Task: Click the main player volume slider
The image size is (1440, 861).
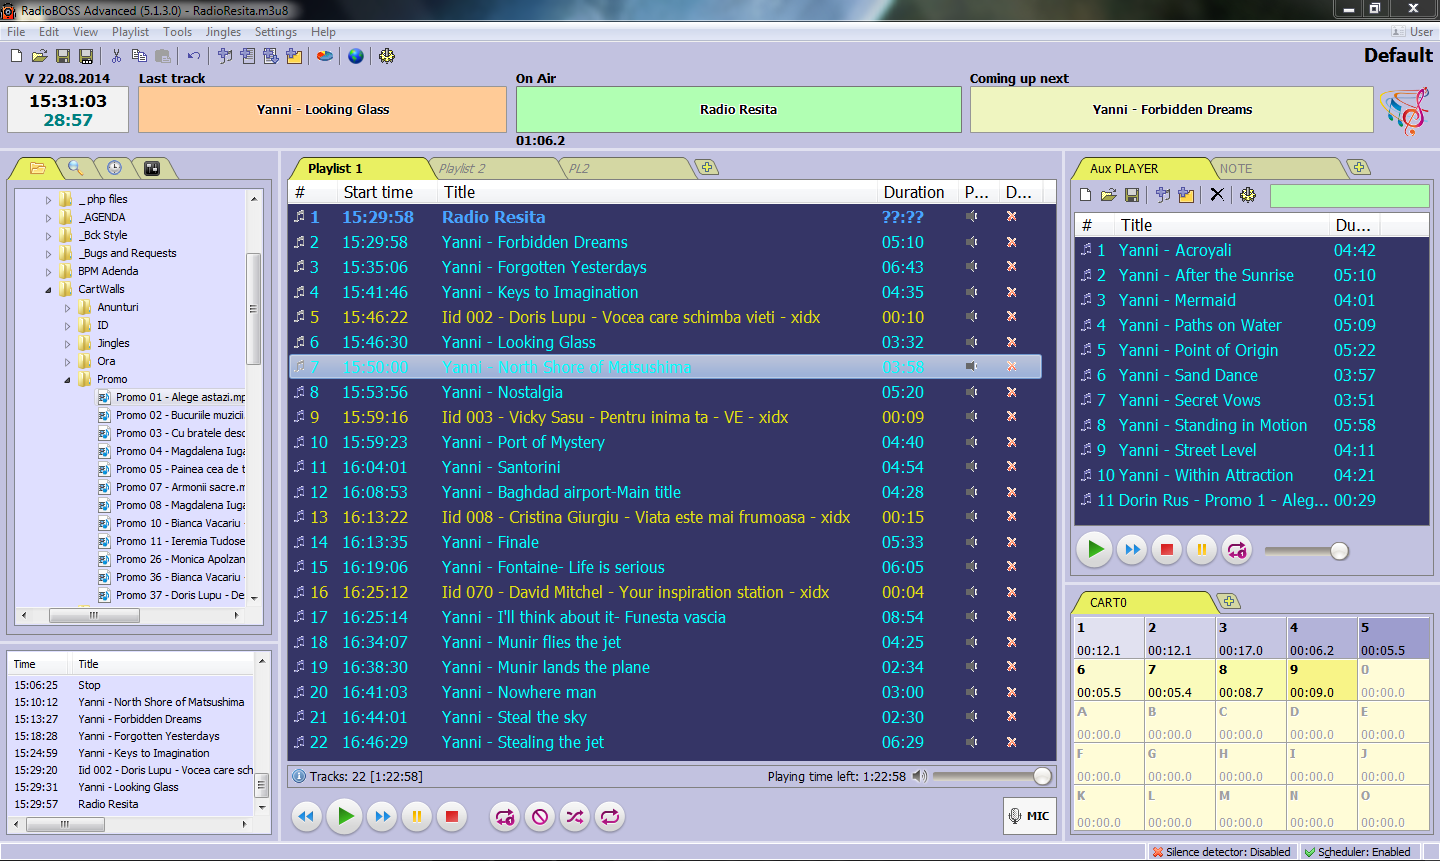Action: pos(992,776)
